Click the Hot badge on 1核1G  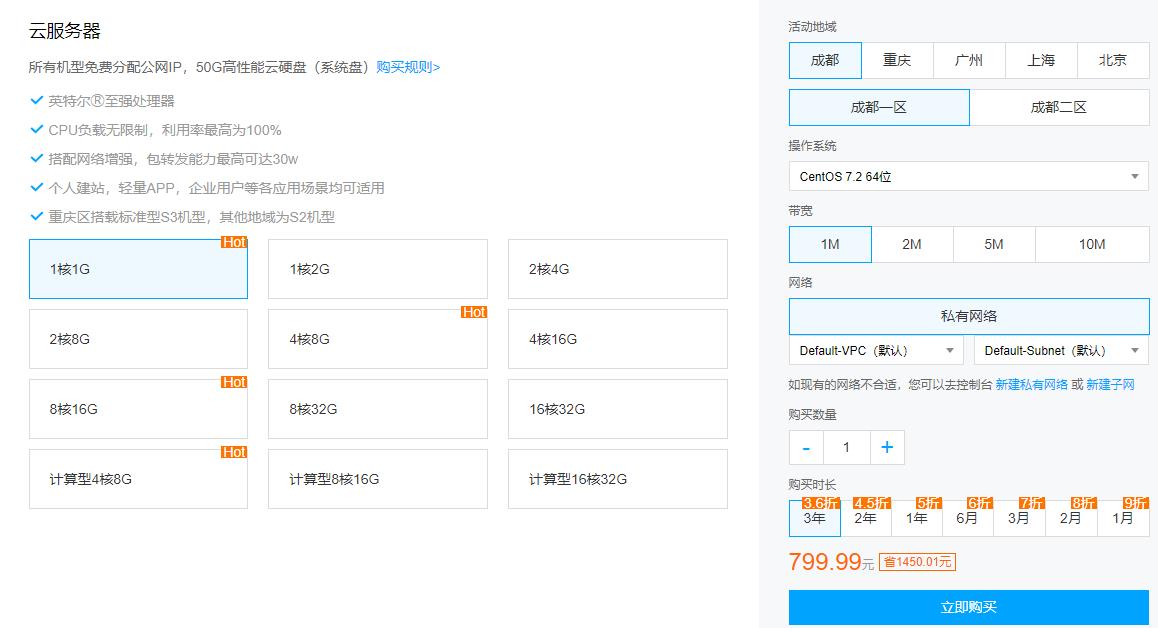click(x=234, y=242)
